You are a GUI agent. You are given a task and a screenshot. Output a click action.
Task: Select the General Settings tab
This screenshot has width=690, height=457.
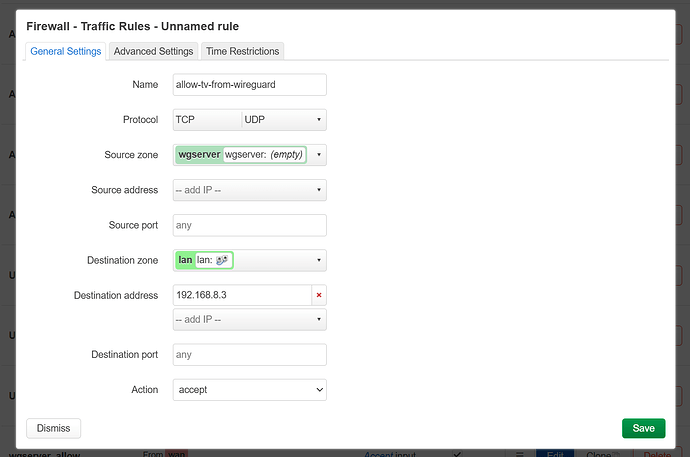tap(66, 51)
